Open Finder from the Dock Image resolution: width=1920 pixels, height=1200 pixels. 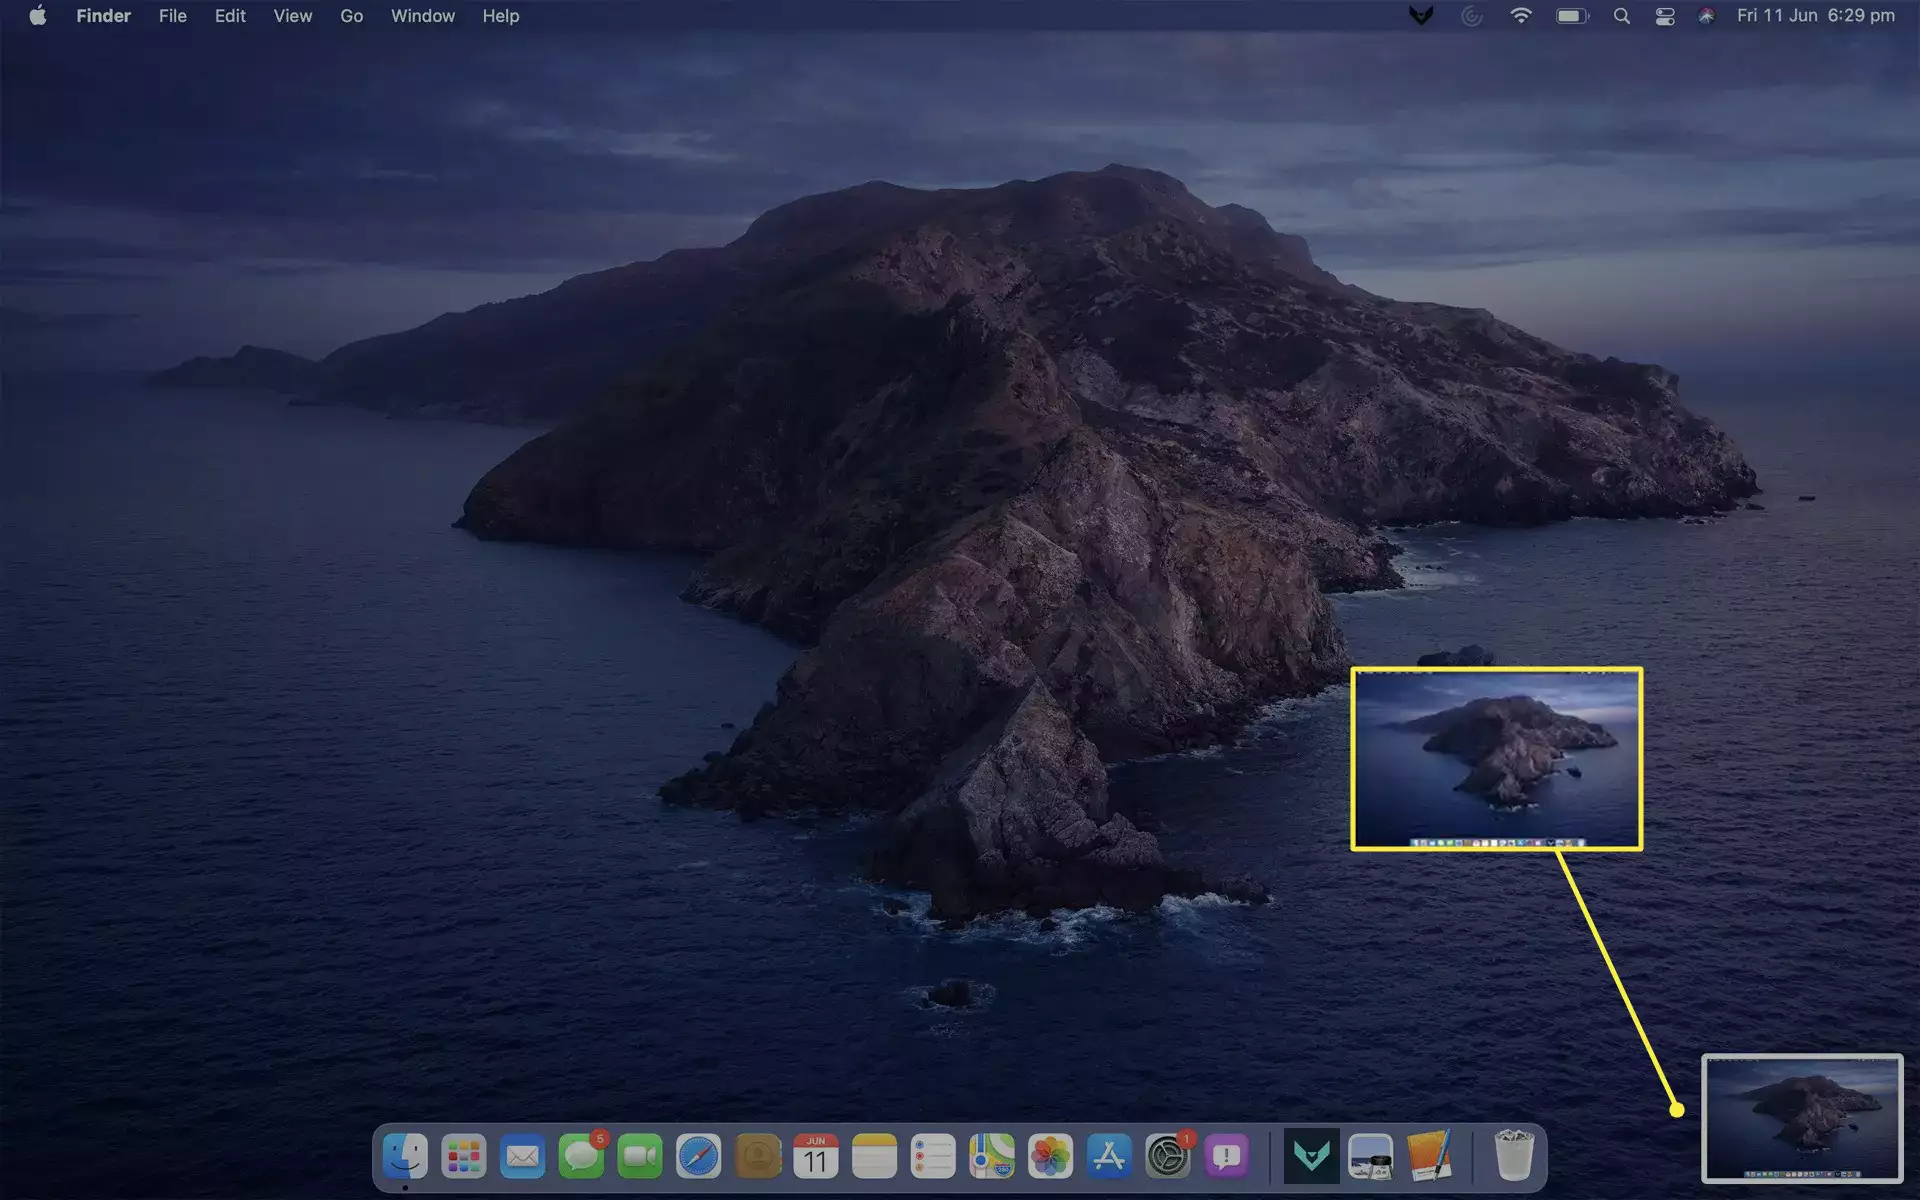click(405, 1159)
